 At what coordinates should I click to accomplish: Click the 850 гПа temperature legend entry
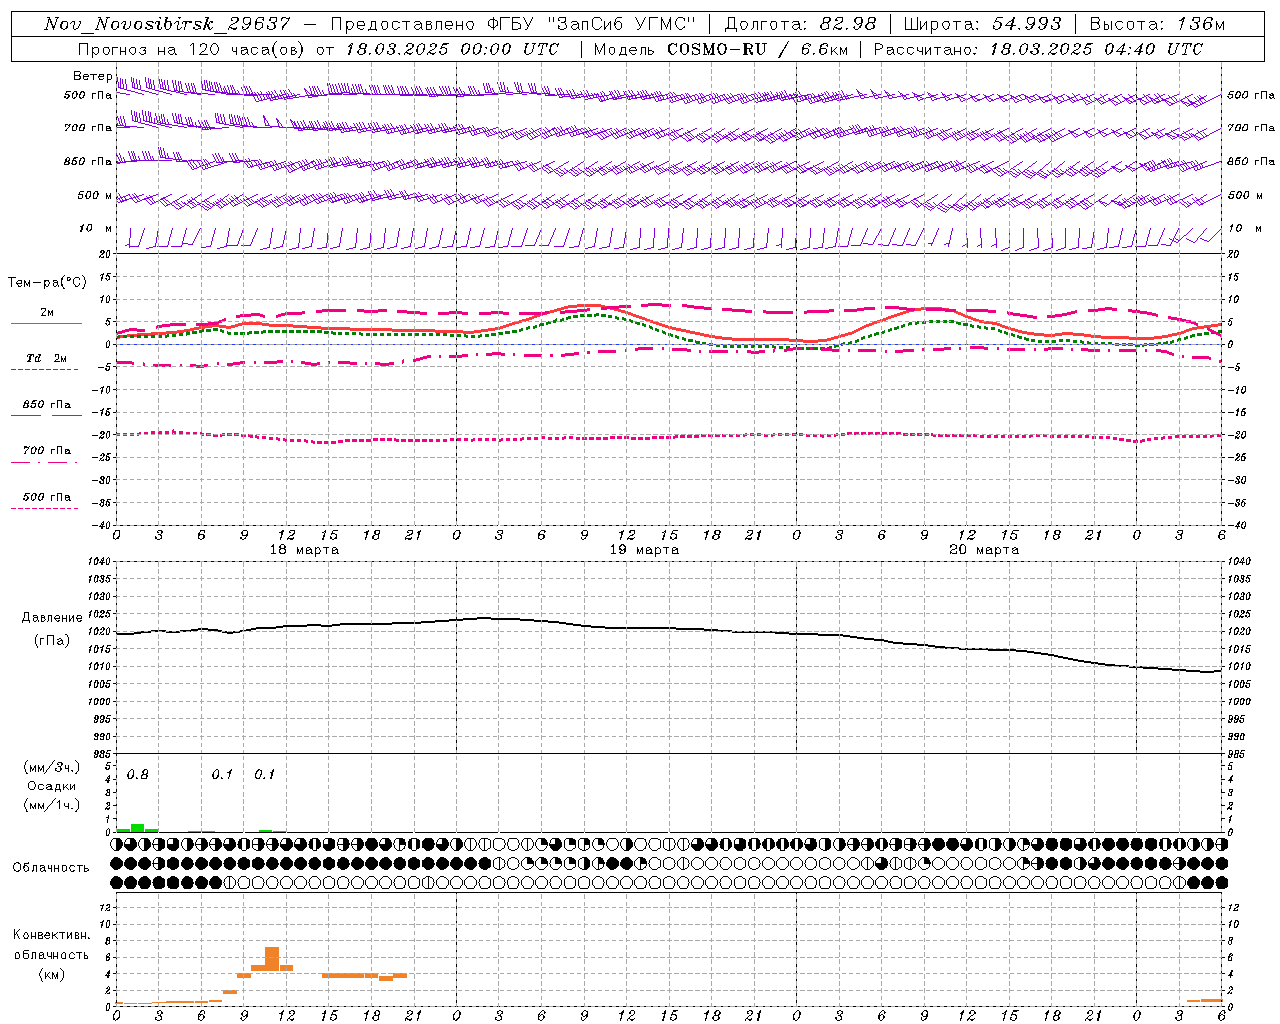pyautogui.click(x=46, y=405)
